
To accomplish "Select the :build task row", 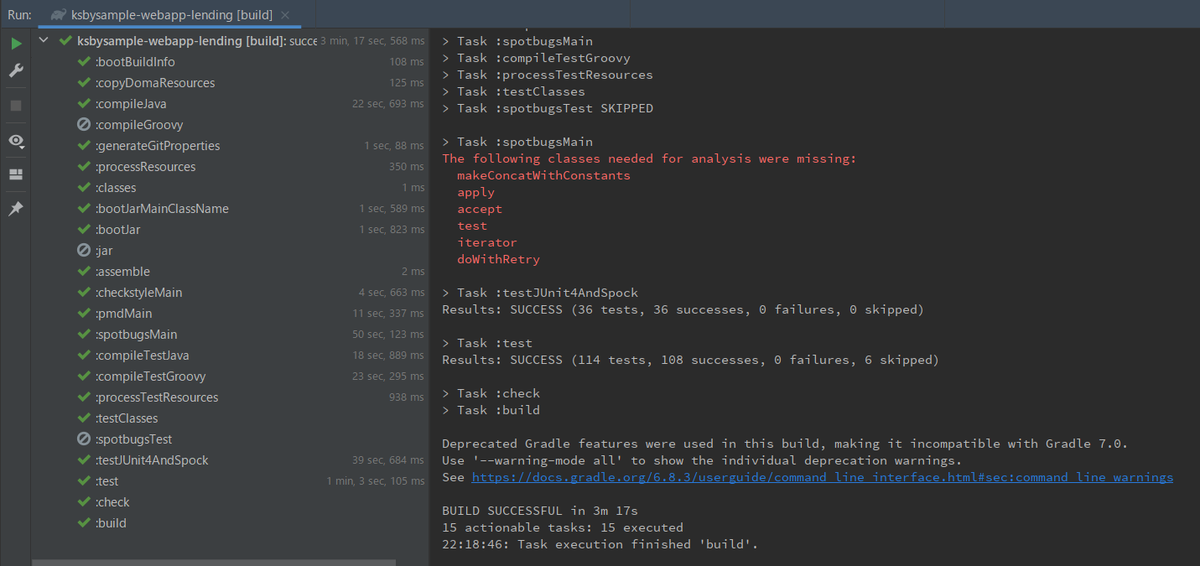I will (231, 524).
